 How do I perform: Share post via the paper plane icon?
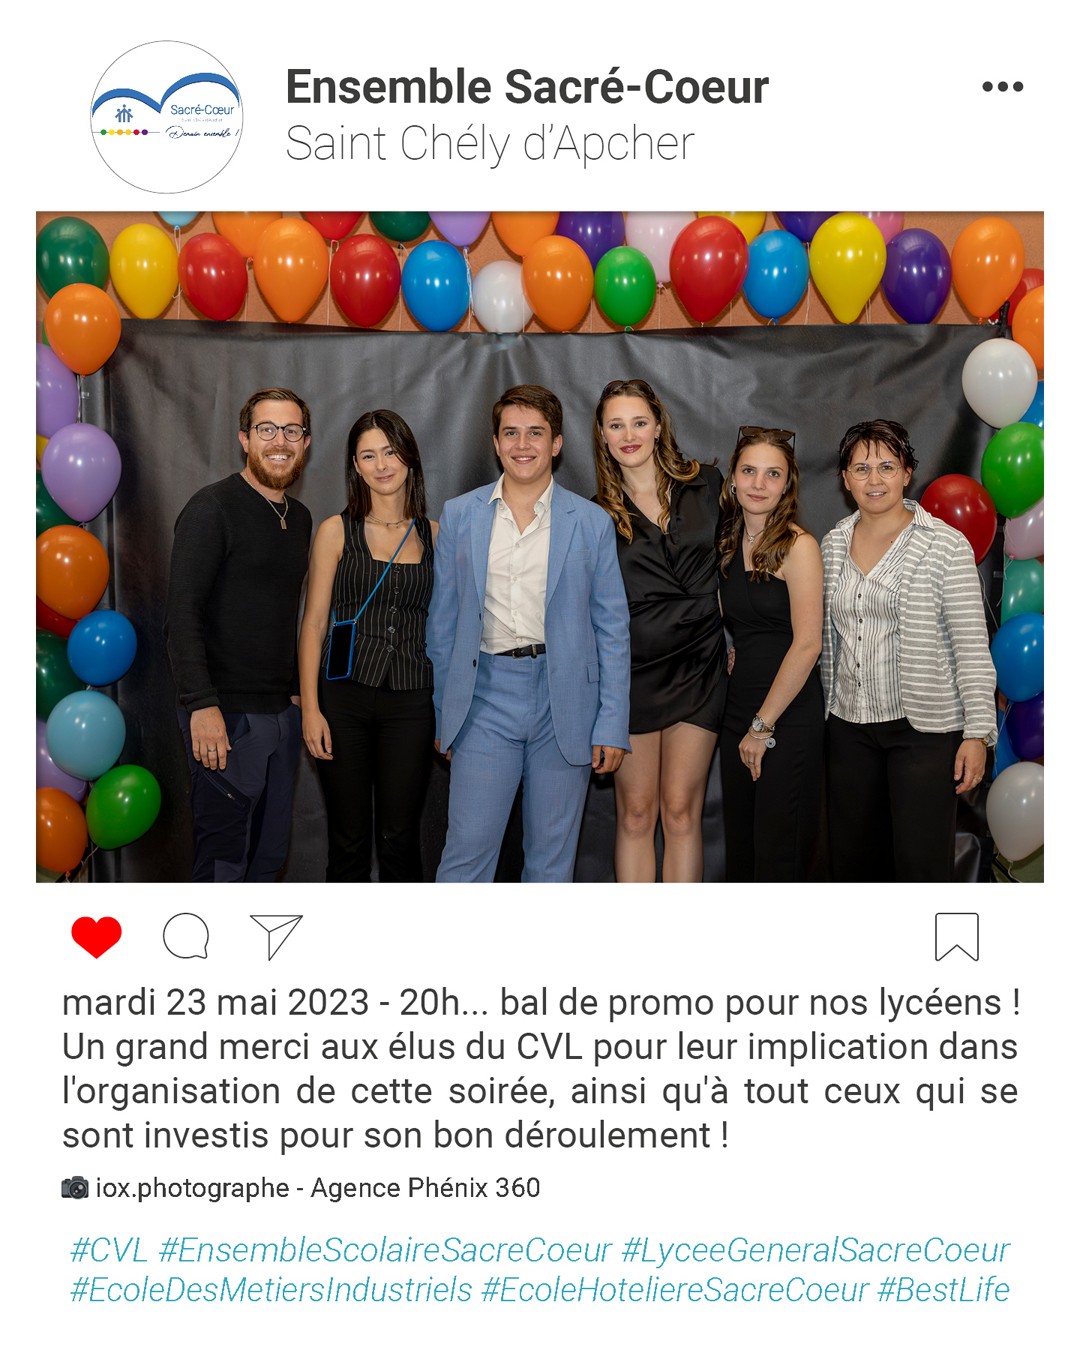click(276, 937)
